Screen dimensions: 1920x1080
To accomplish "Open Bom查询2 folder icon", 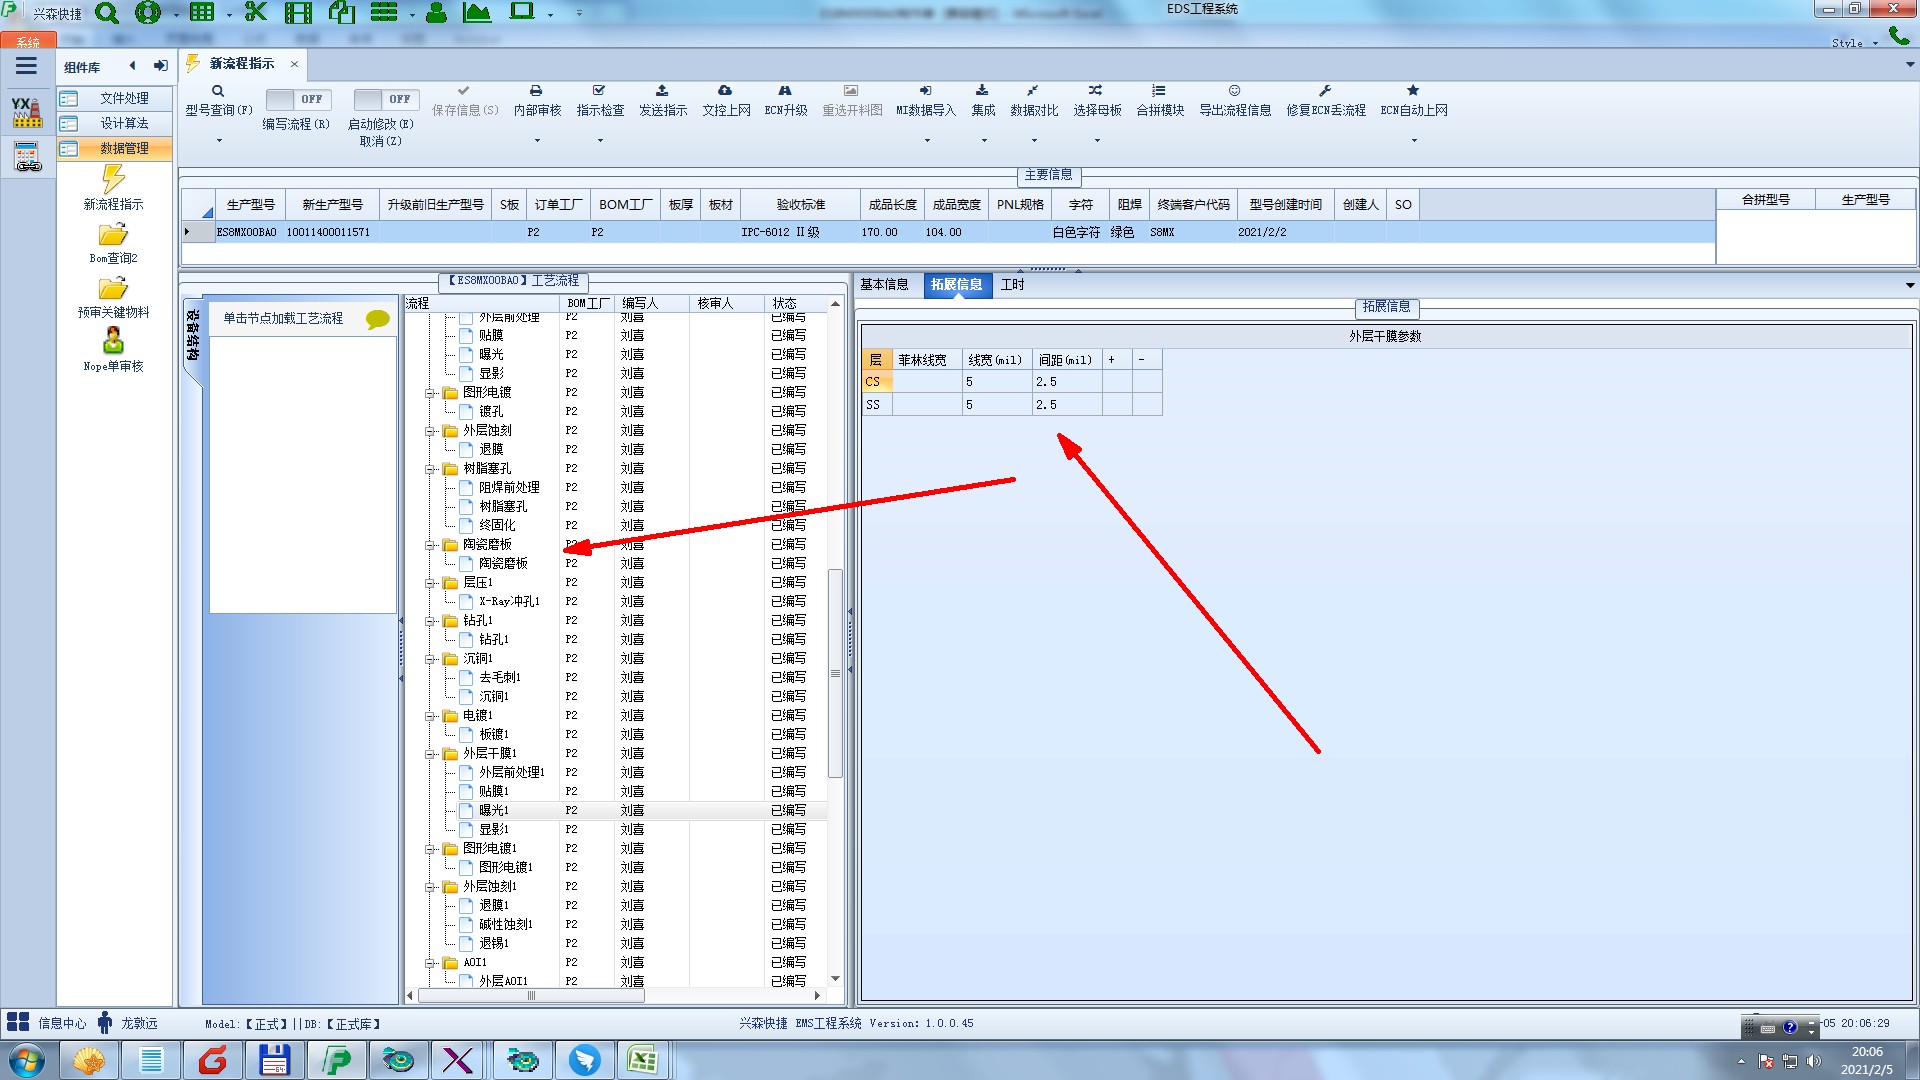I will (113, 235).
